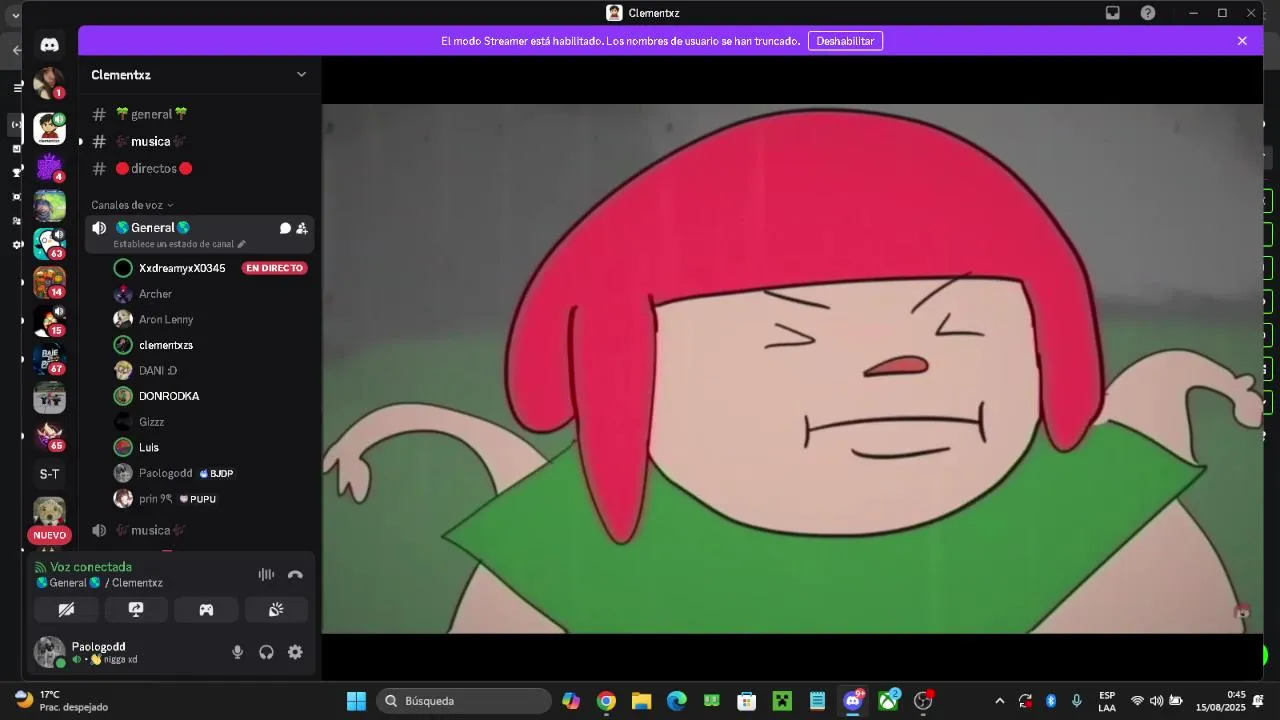Viewport: 1280px width, 720px height.
Task: Select the server with 67 notifications badge
Action: click(x=49, y=359)
